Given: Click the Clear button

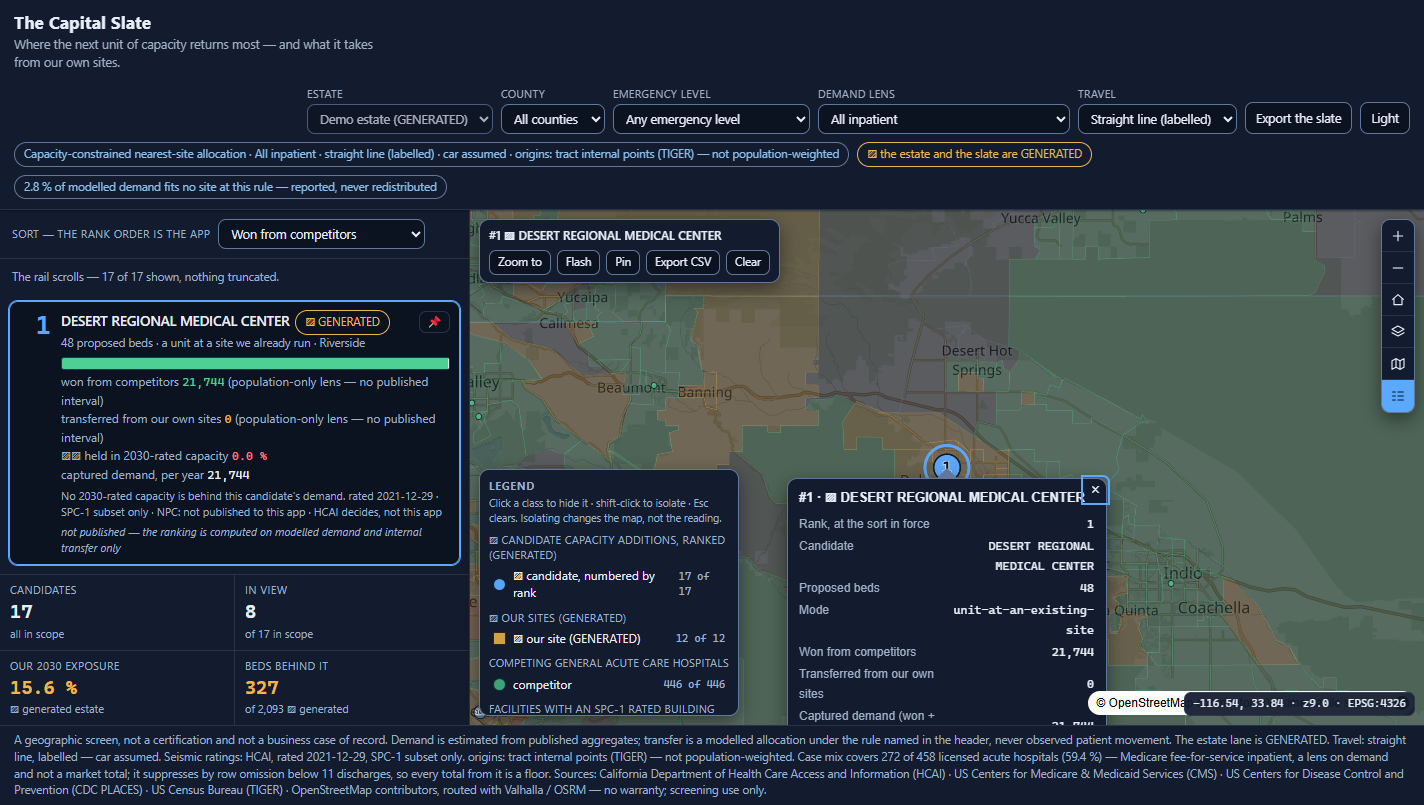Looking at the screenshot, I should (748, 262).
